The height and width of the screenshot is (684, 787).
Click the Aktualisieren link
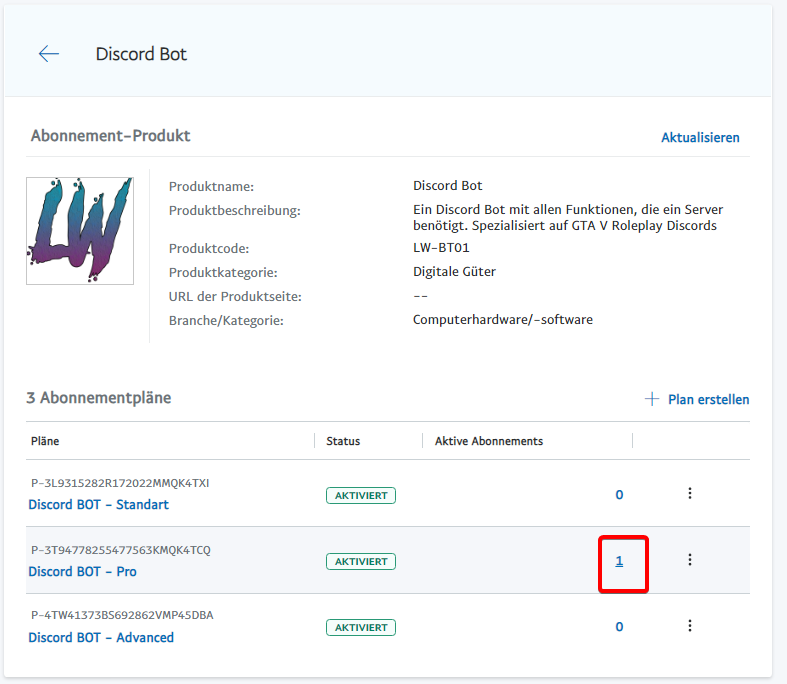tap(700, 138)
